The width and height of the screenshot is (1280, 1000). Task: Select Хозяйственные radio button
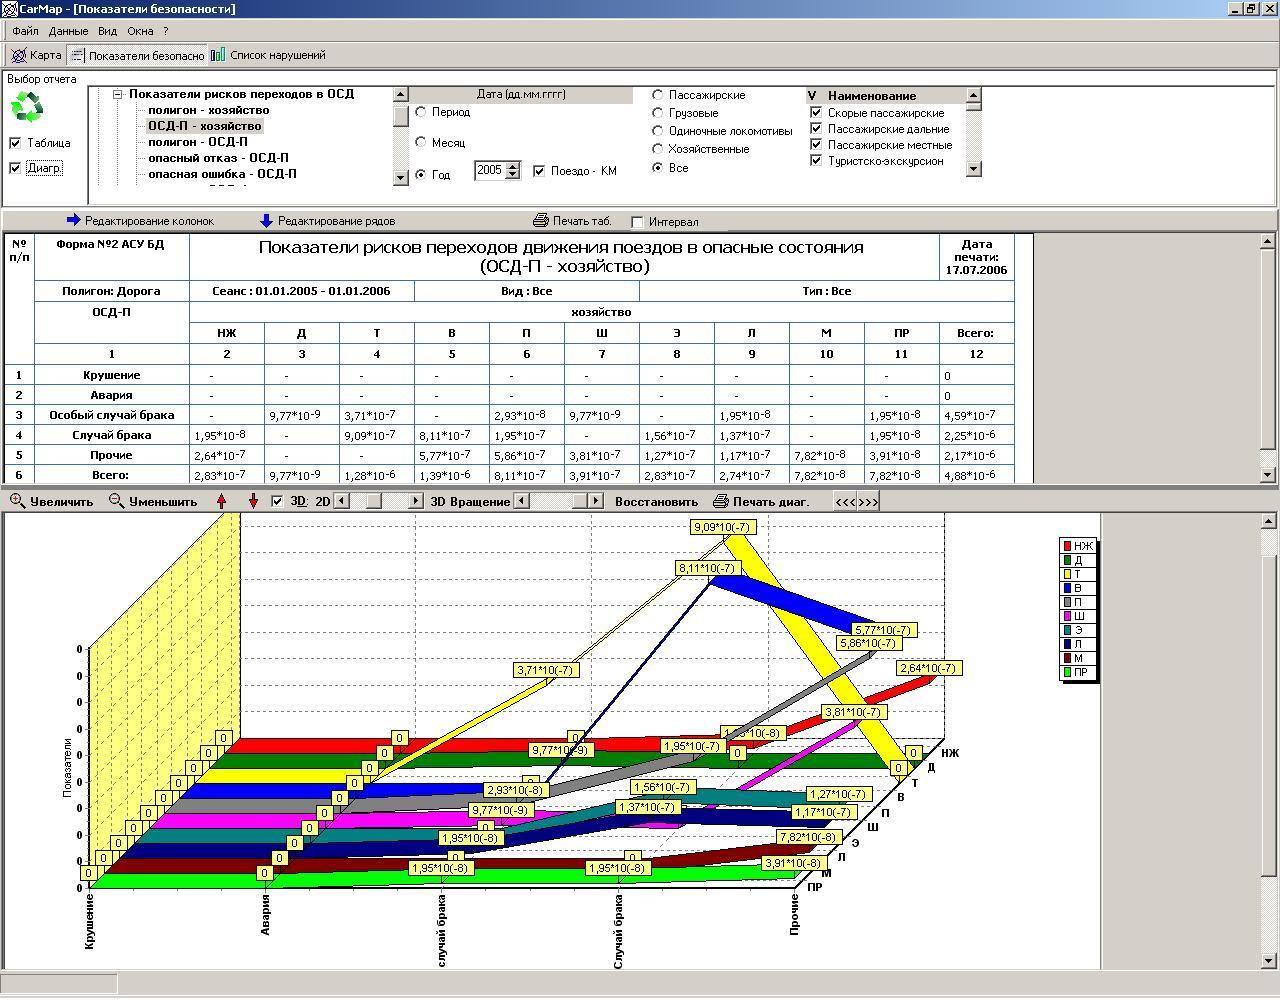coord(658,149)
